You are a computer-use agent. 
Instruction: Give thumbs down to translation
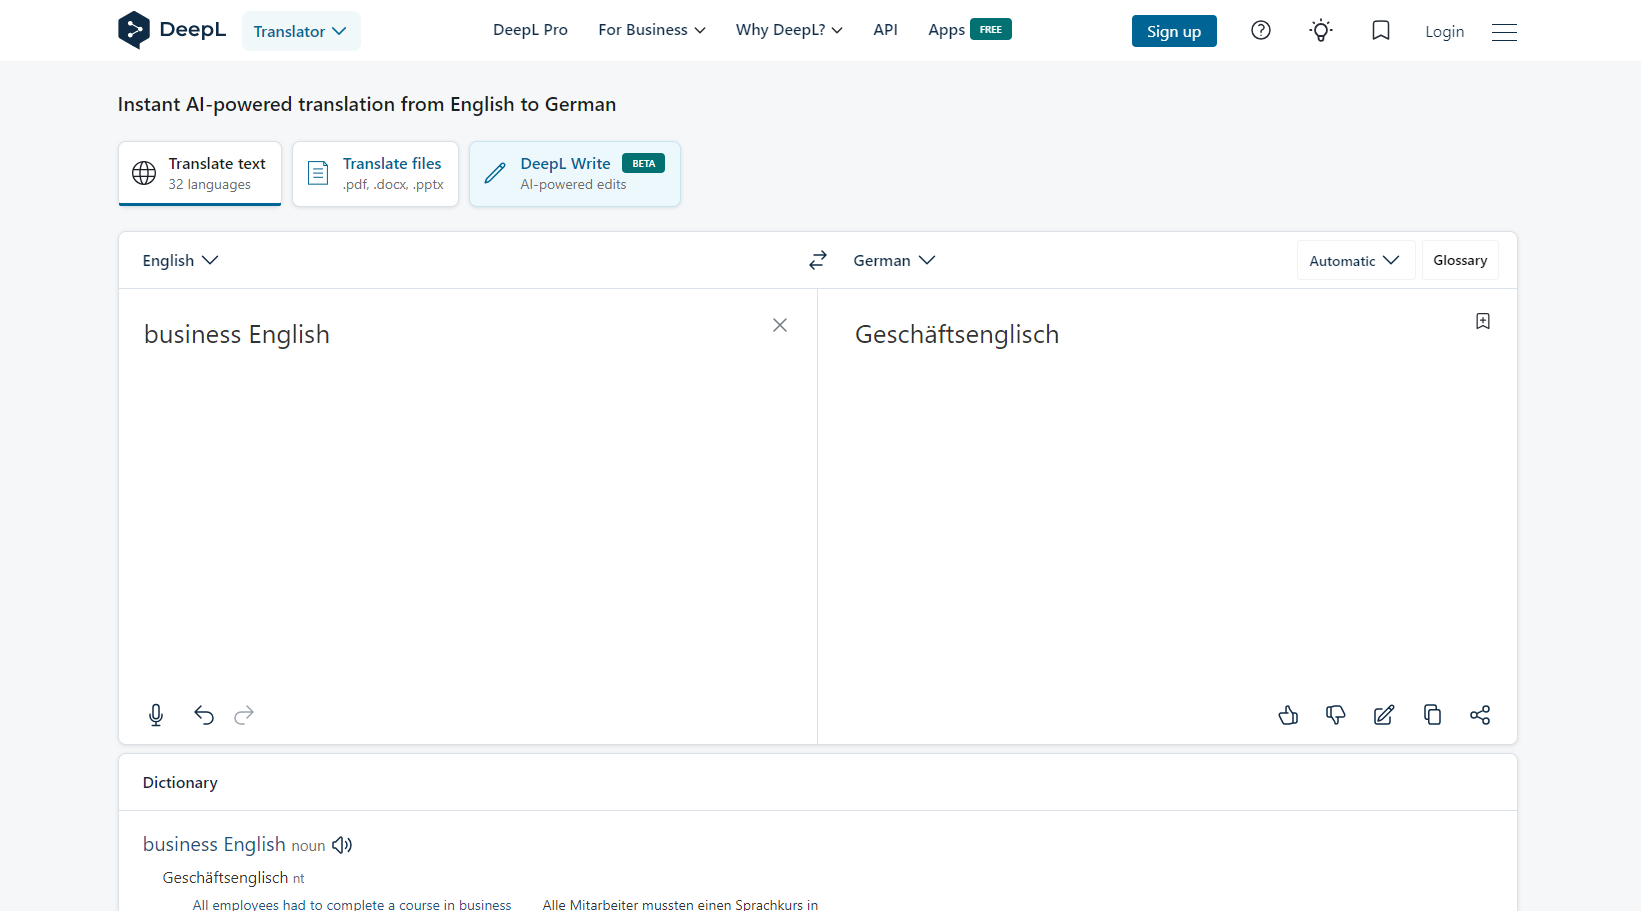pyautogui.click(x=1336, y=715)
